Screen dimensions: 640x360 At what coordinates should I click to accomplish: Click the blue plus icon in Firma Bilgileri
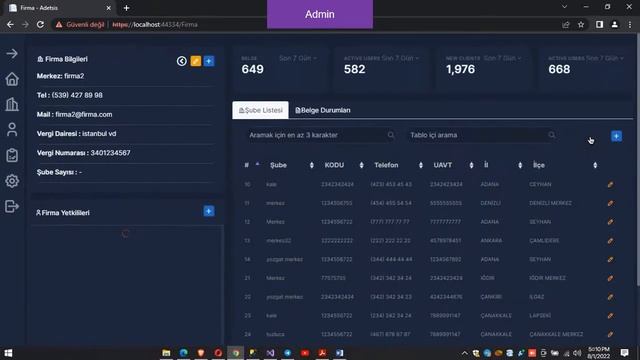[x=209, y=61]
